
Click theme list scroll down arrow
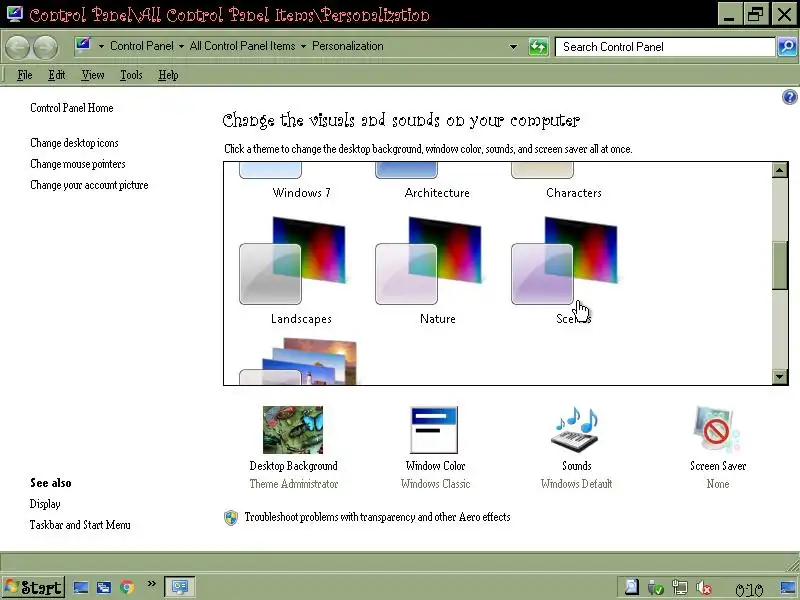pos(779,377)
